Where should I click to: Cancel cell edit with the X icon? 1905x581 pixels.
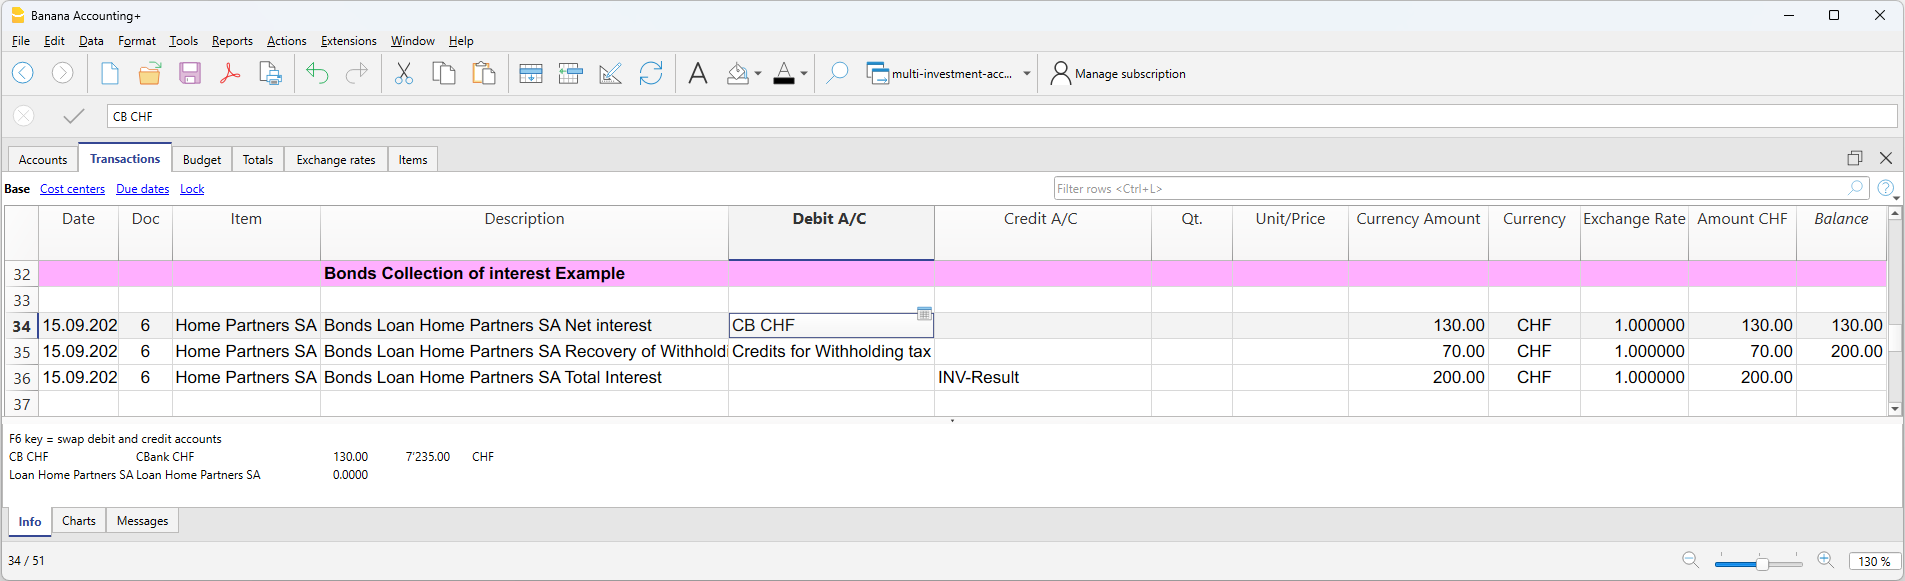(24, 116)
